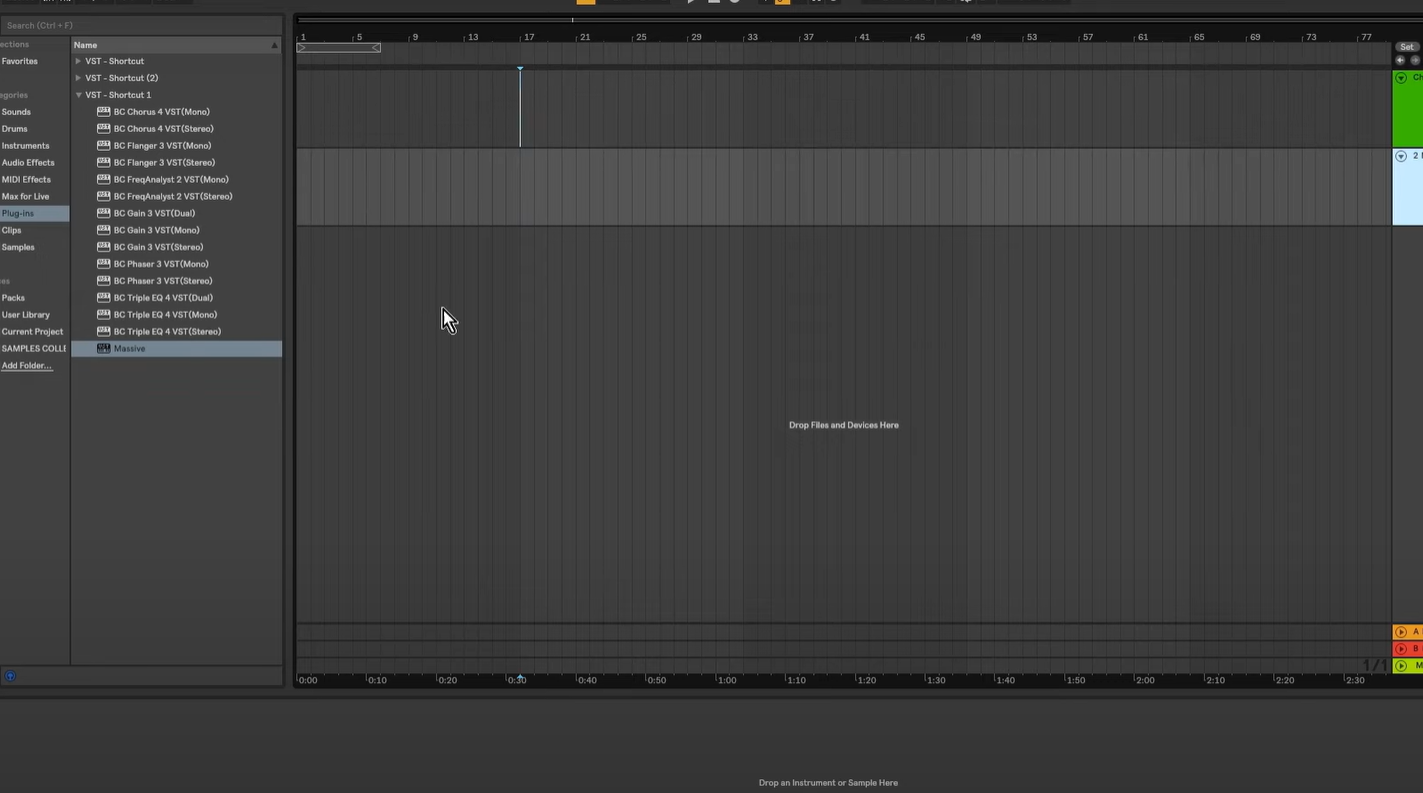
Task: Click the forward arrow beside the Set button
Action: pyautogui.click(x=1415, y=60)
